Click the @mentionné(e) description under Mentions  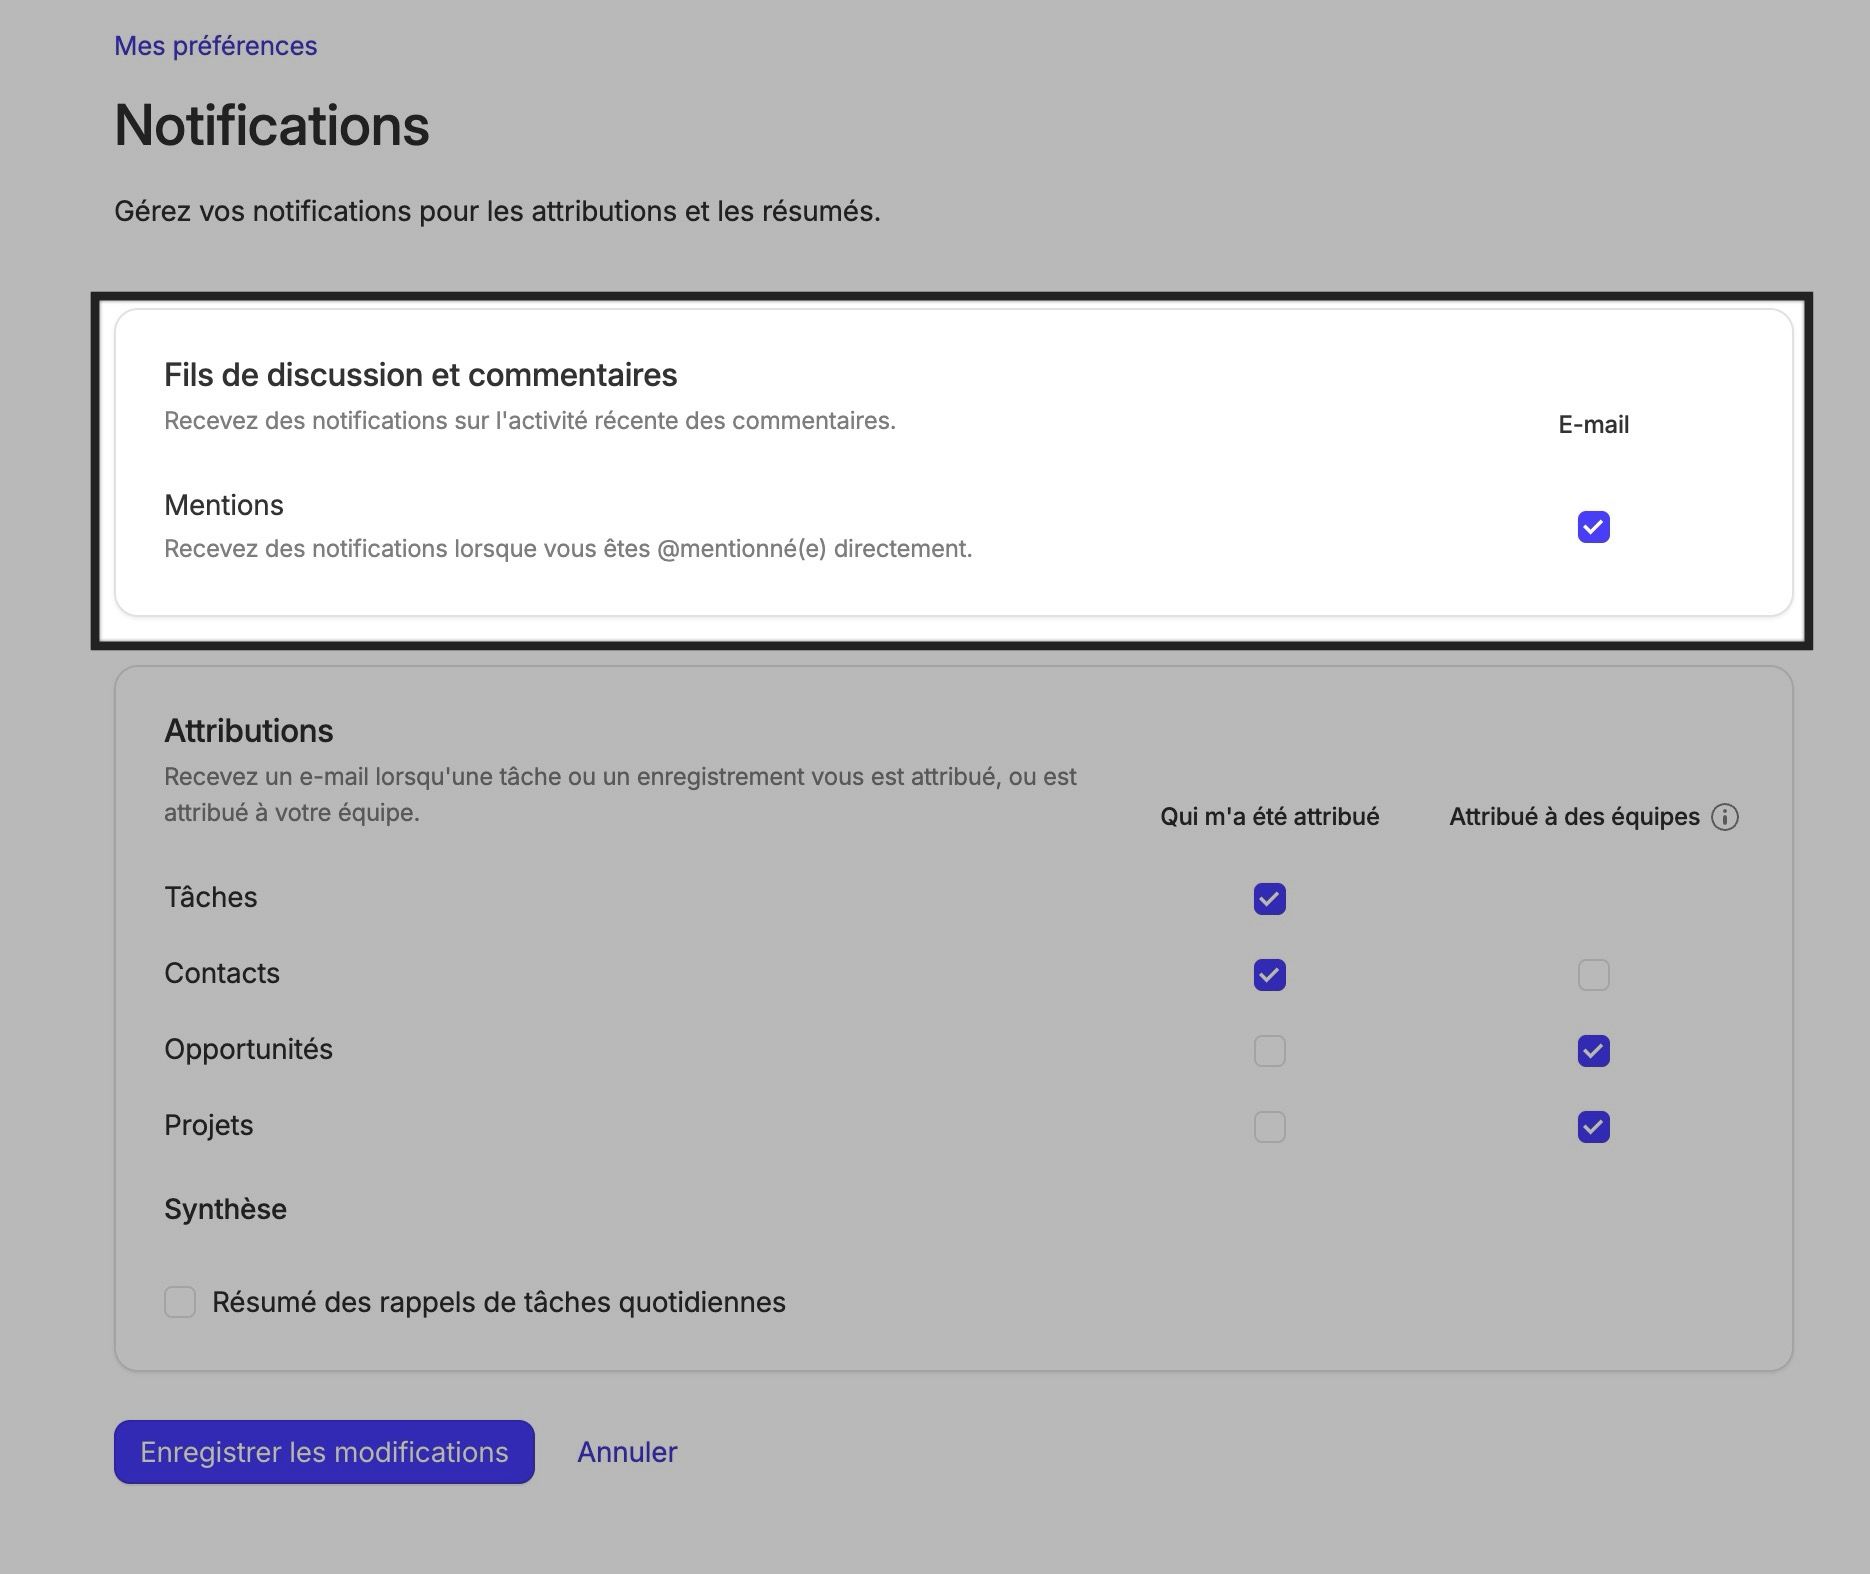[x=568, y=549]
